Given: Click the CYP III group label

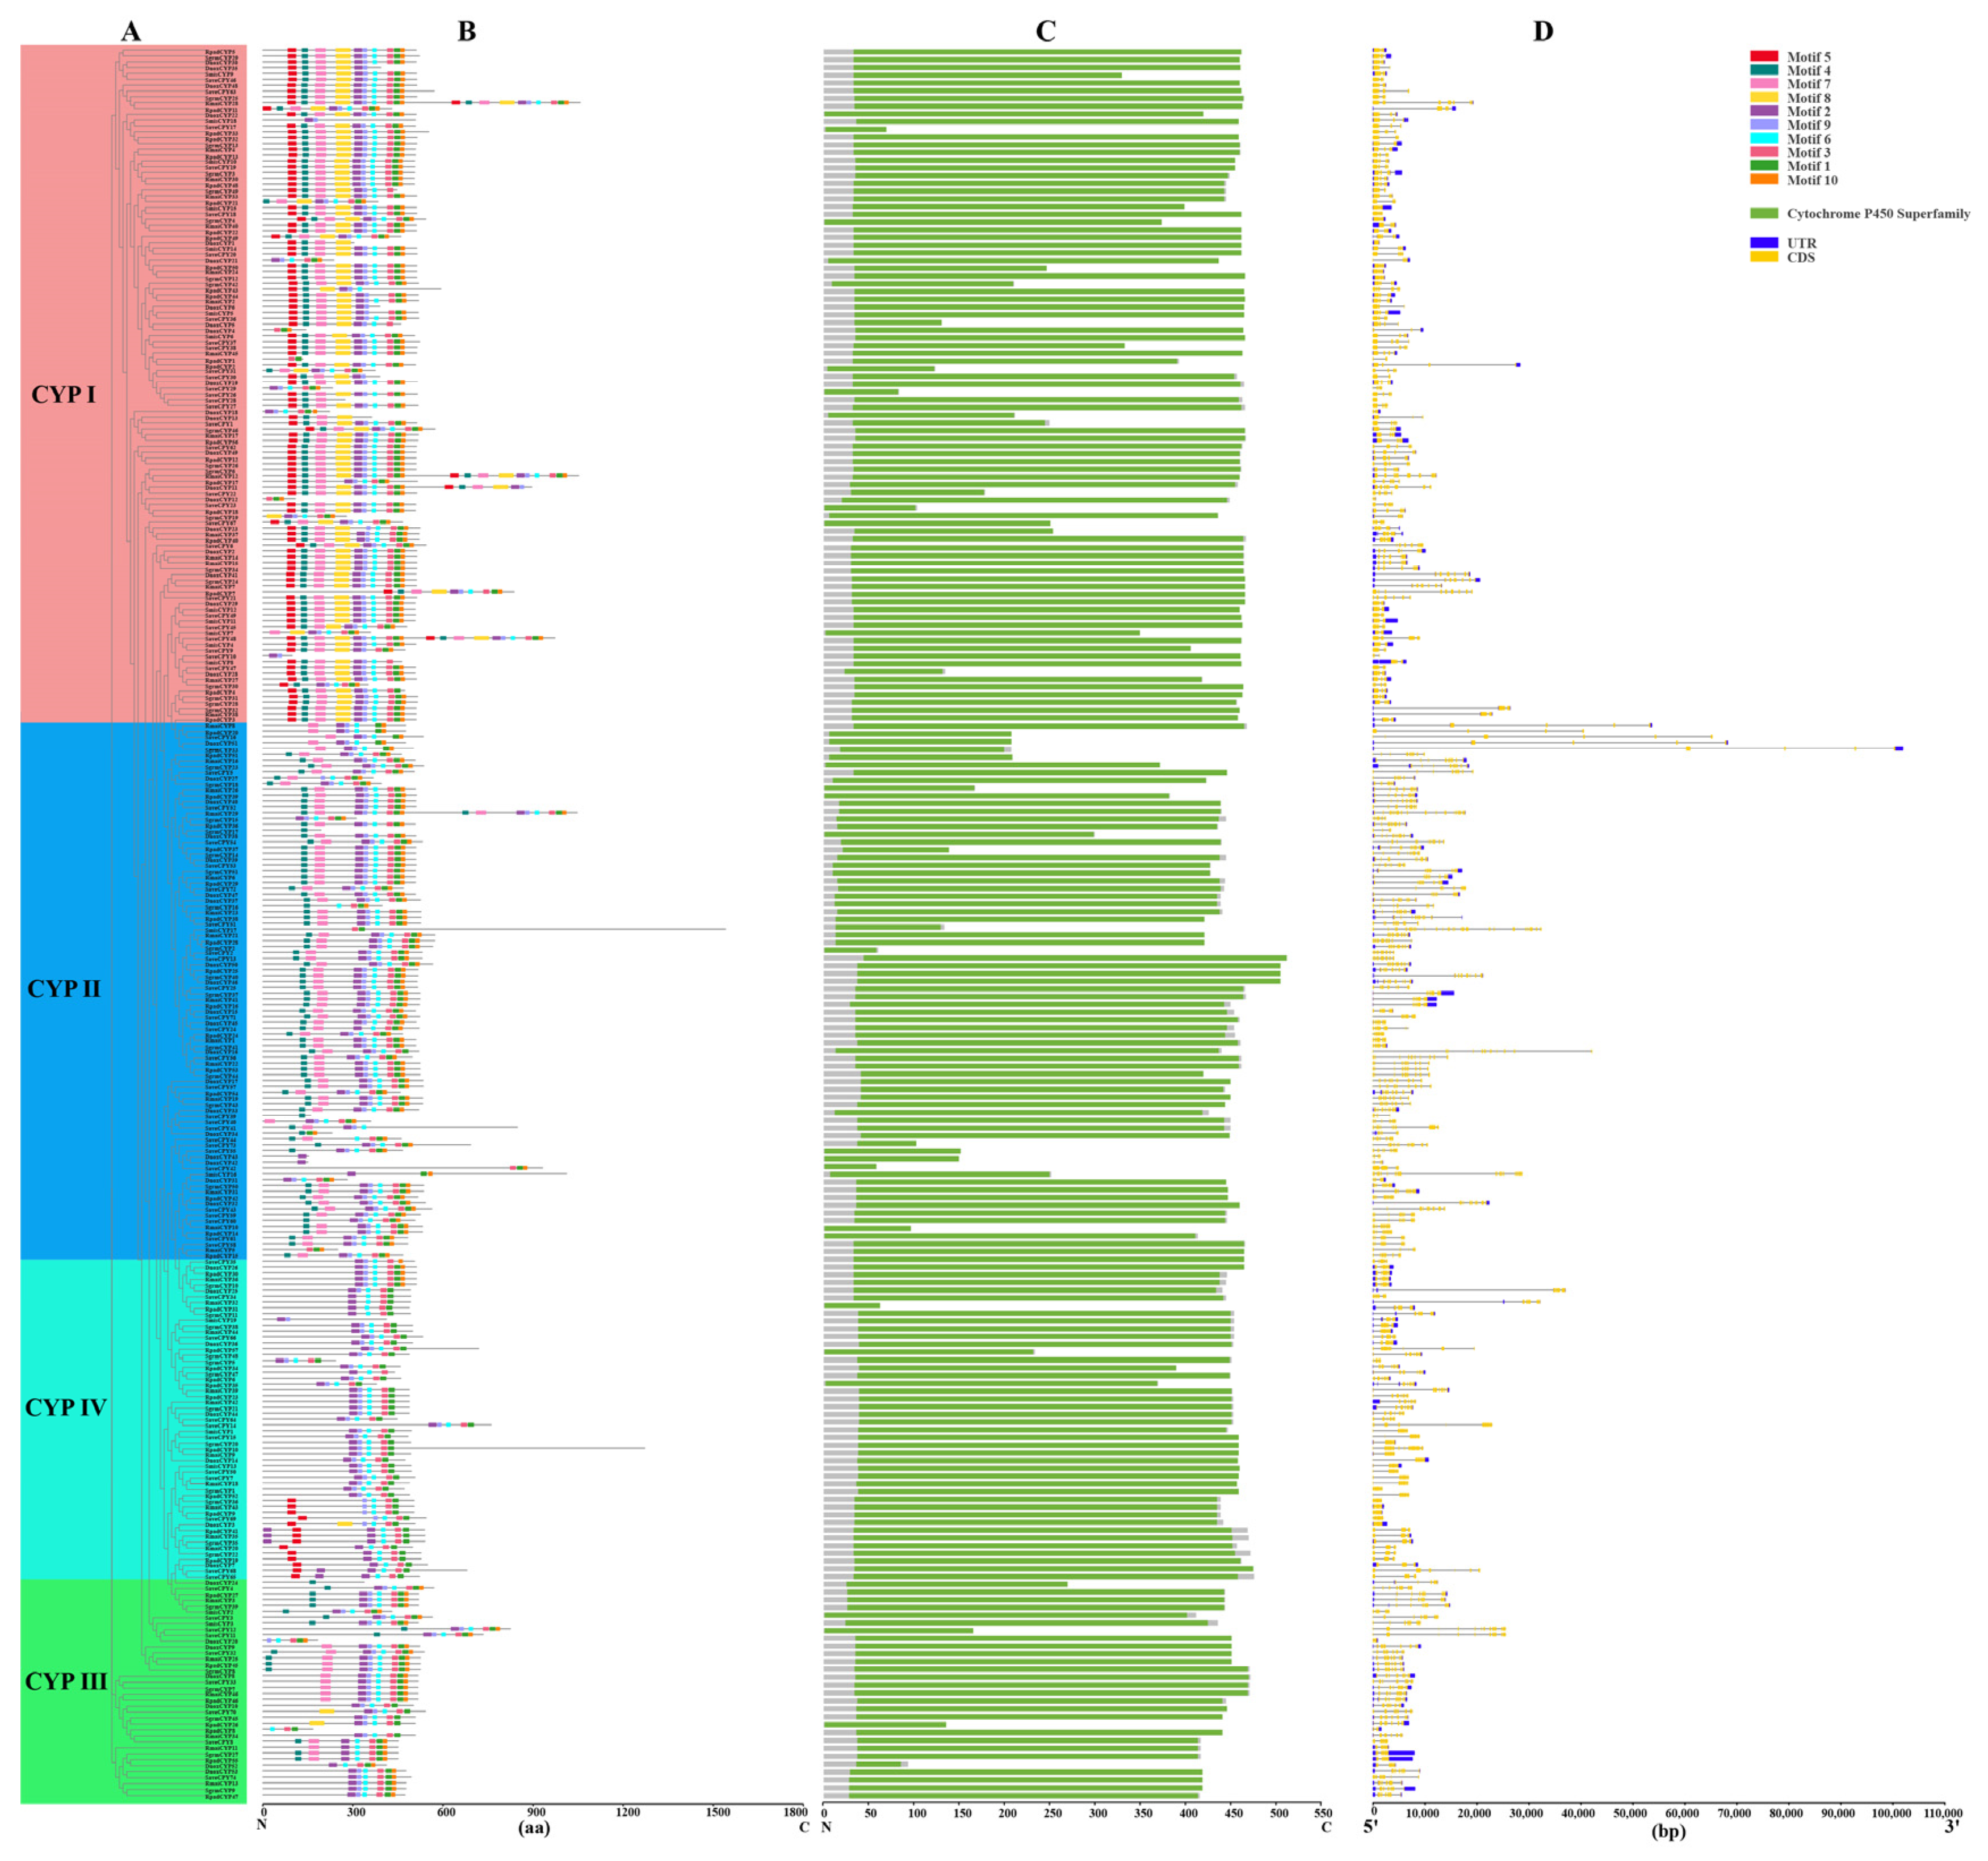Looking at the screenshot, I should [x=65, y=1681].
